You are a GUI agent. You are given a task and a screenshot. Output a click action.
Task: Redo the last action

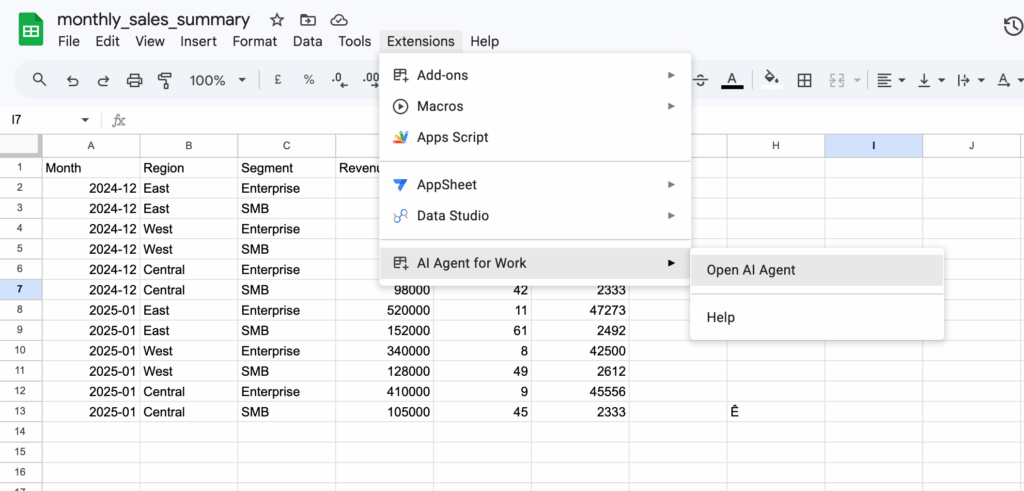[103, 80]
